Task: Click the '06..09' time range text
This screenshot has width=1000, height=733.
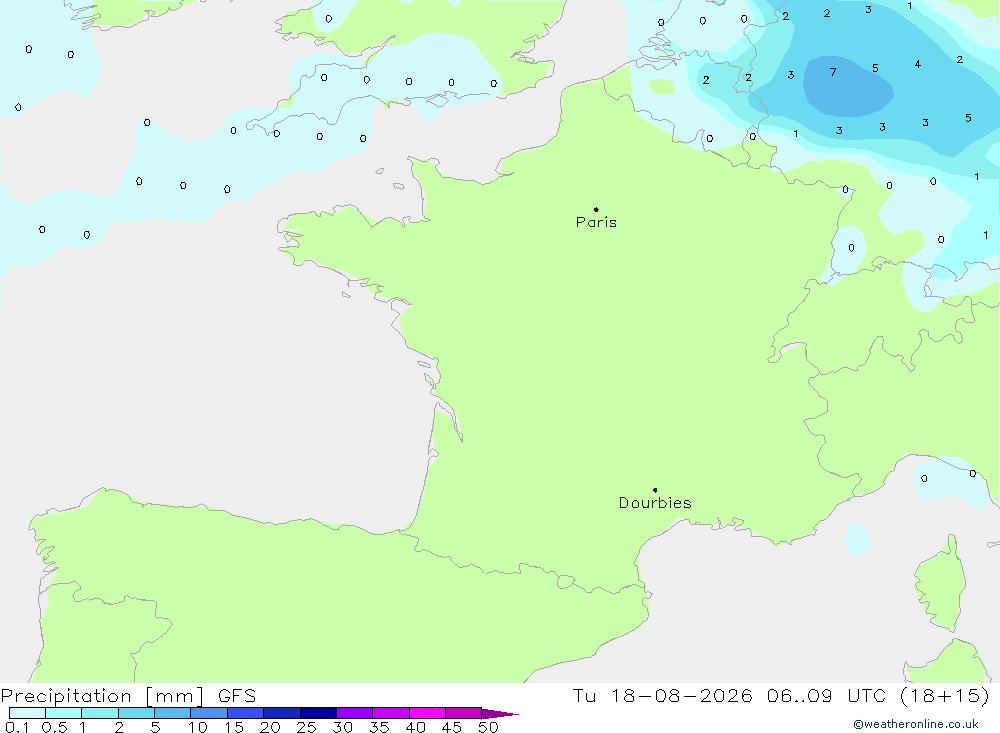Action: [x=800, y=695]
